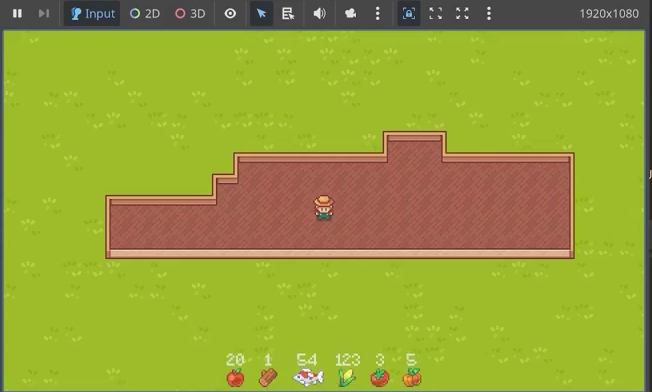Click the fish count 54

pos(307,360)
